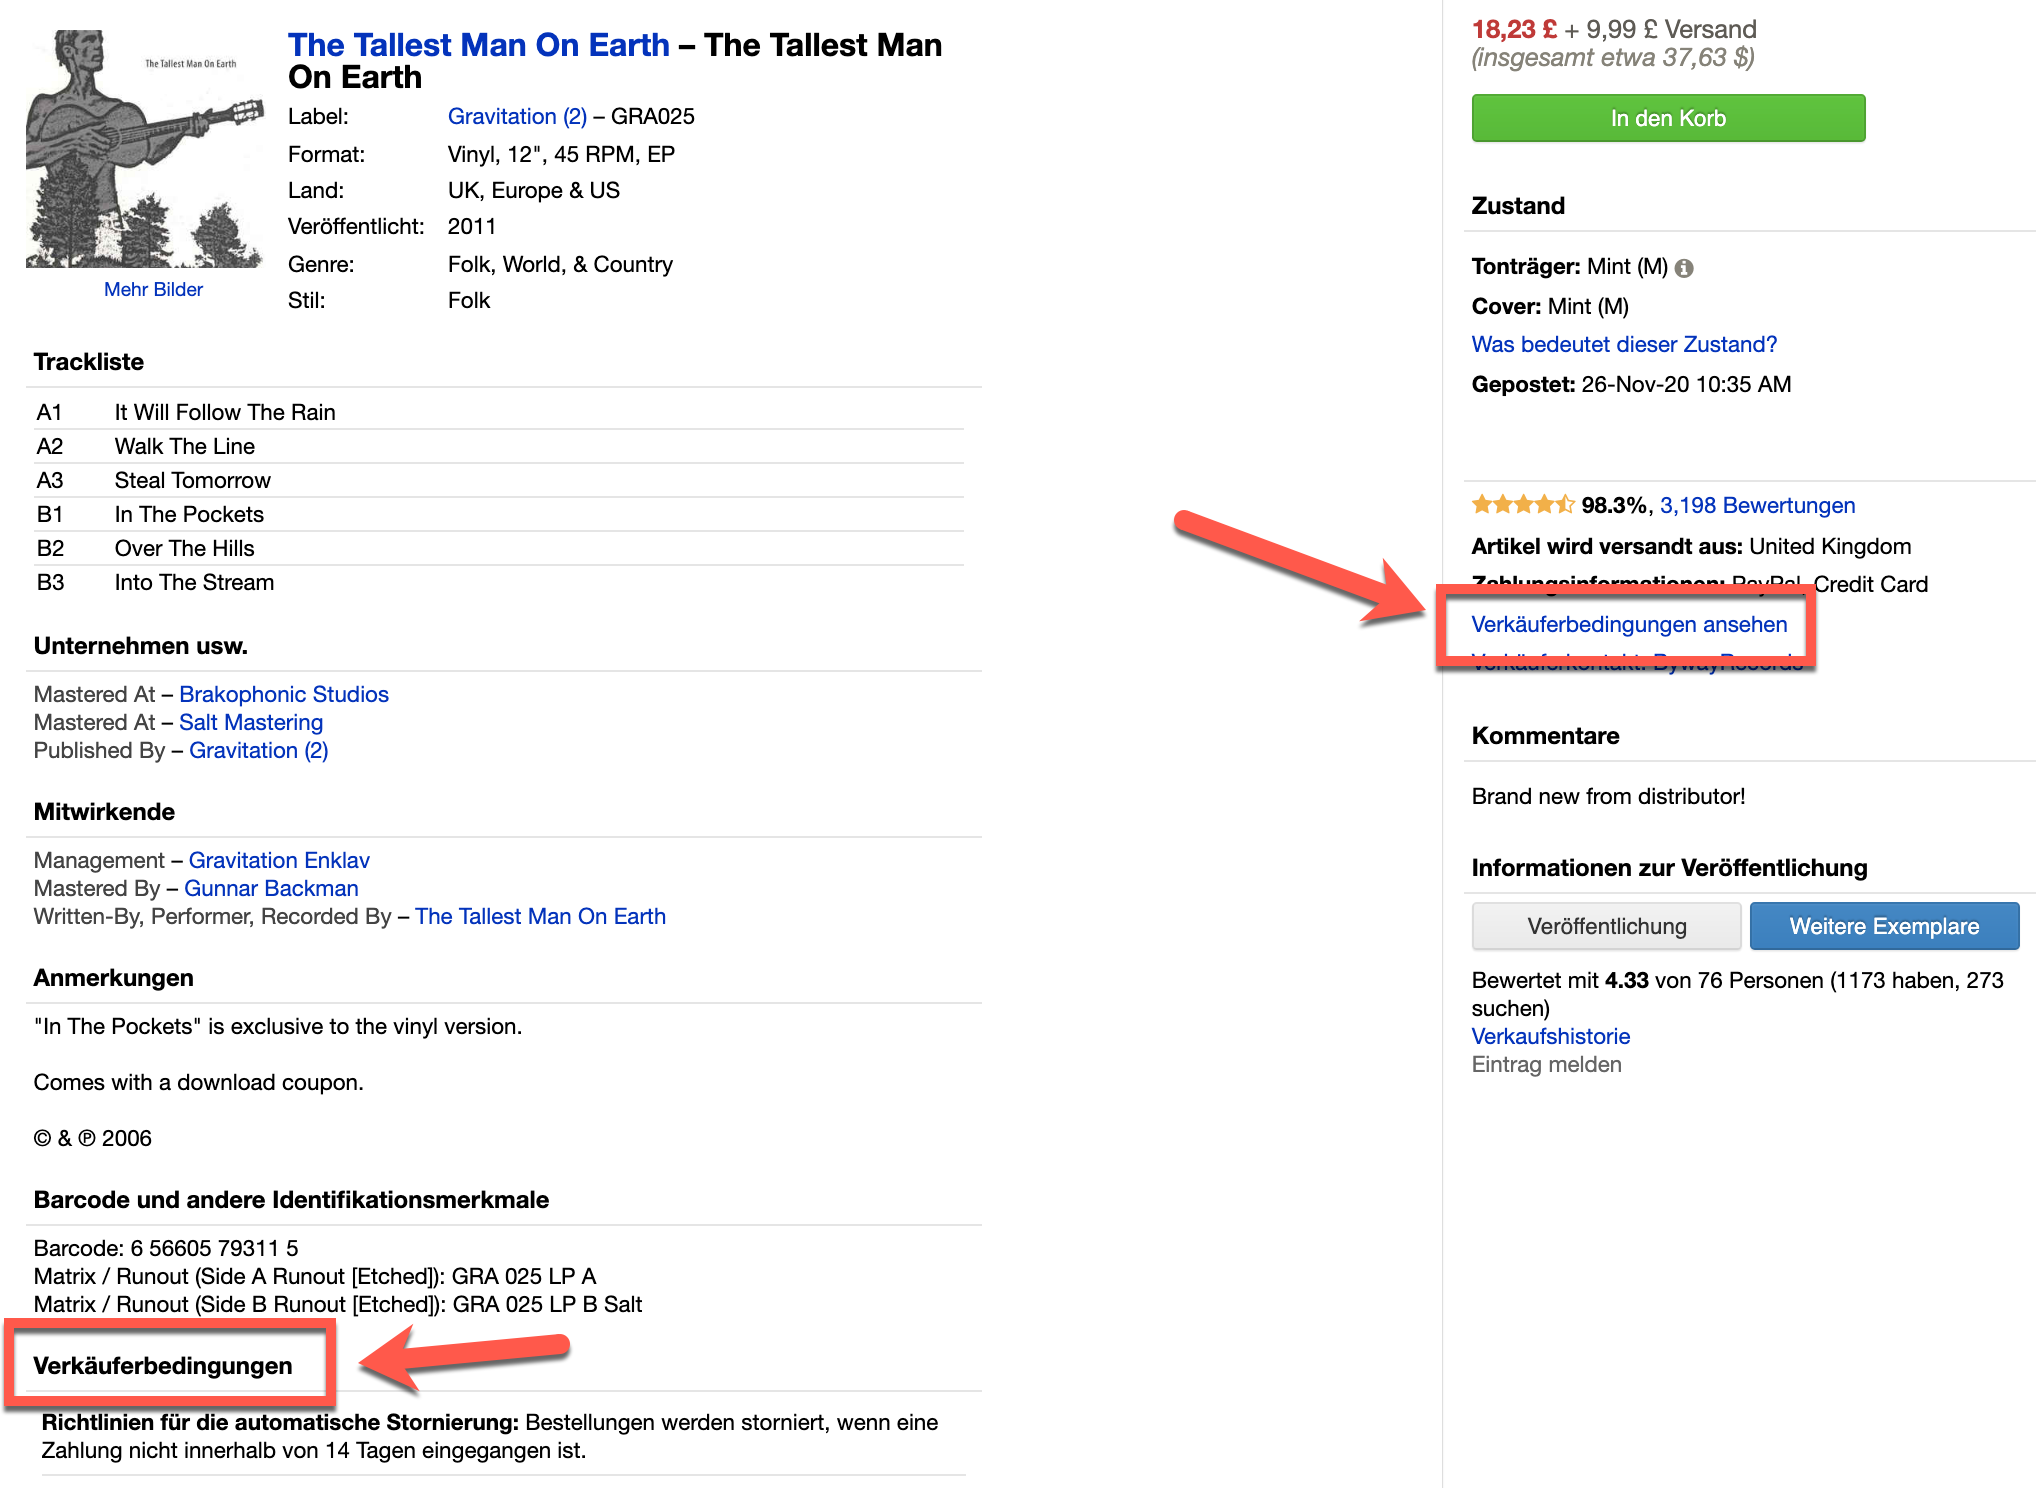Click the insgesamt etwa 37,63 $ total

pyautogui.click(x=1613, y=57)
